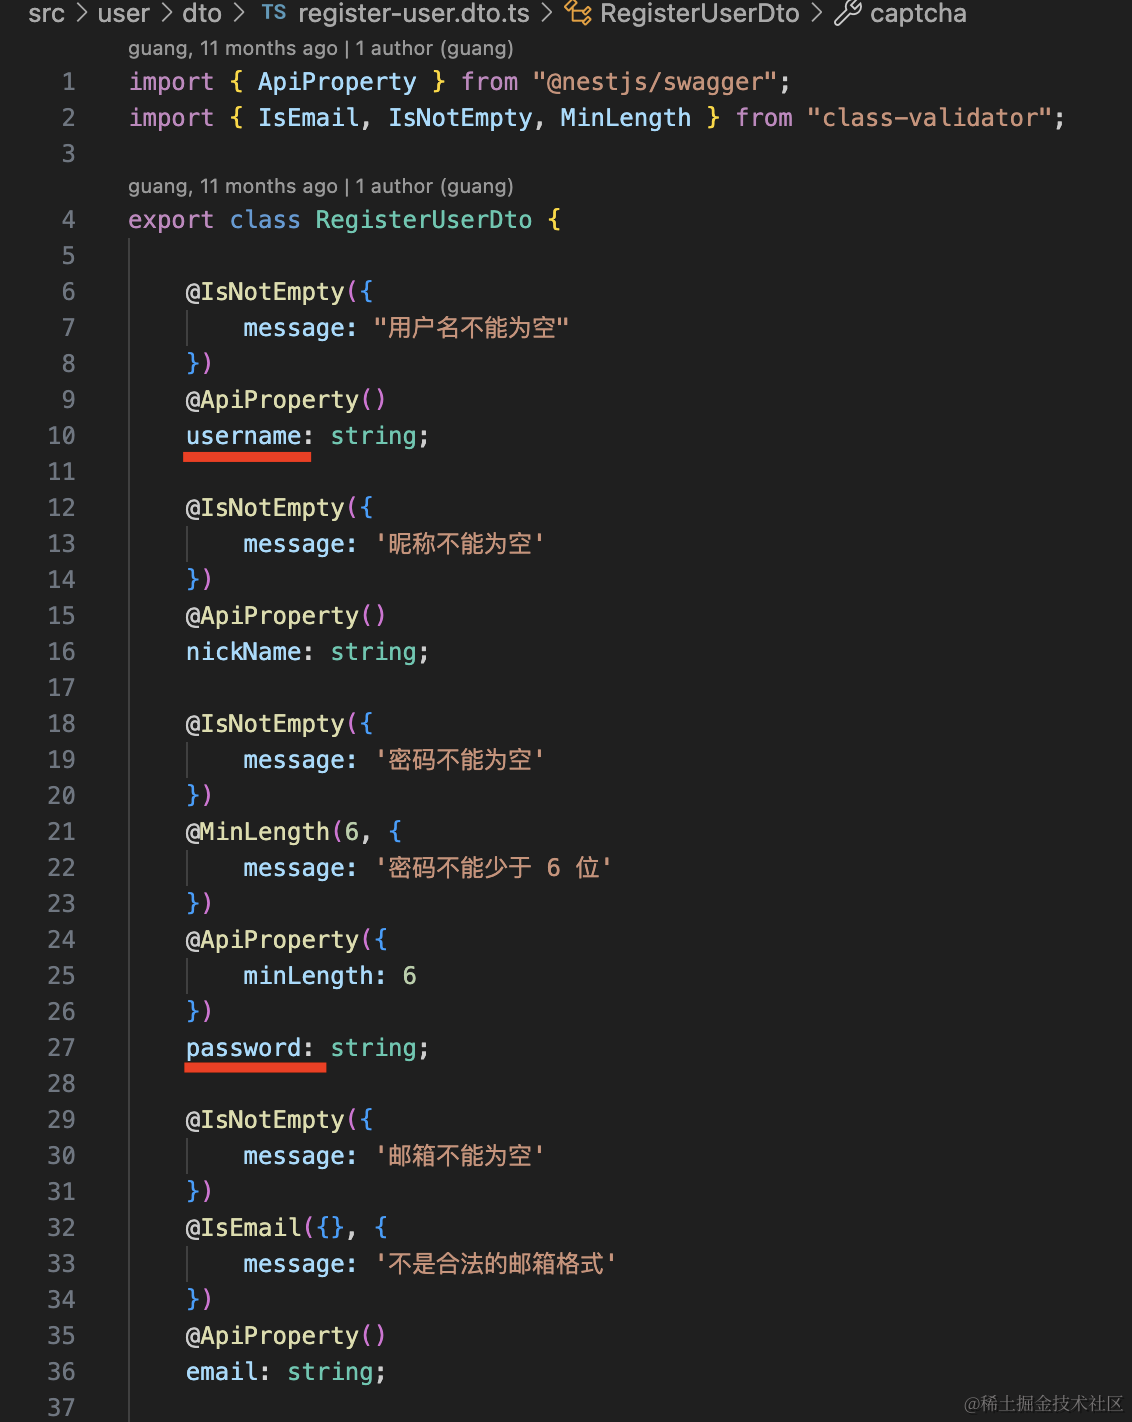Screen dimensions: 1132x1422
Task: Place cursor on underlined password property
Action: click(x=244, y=1048)
